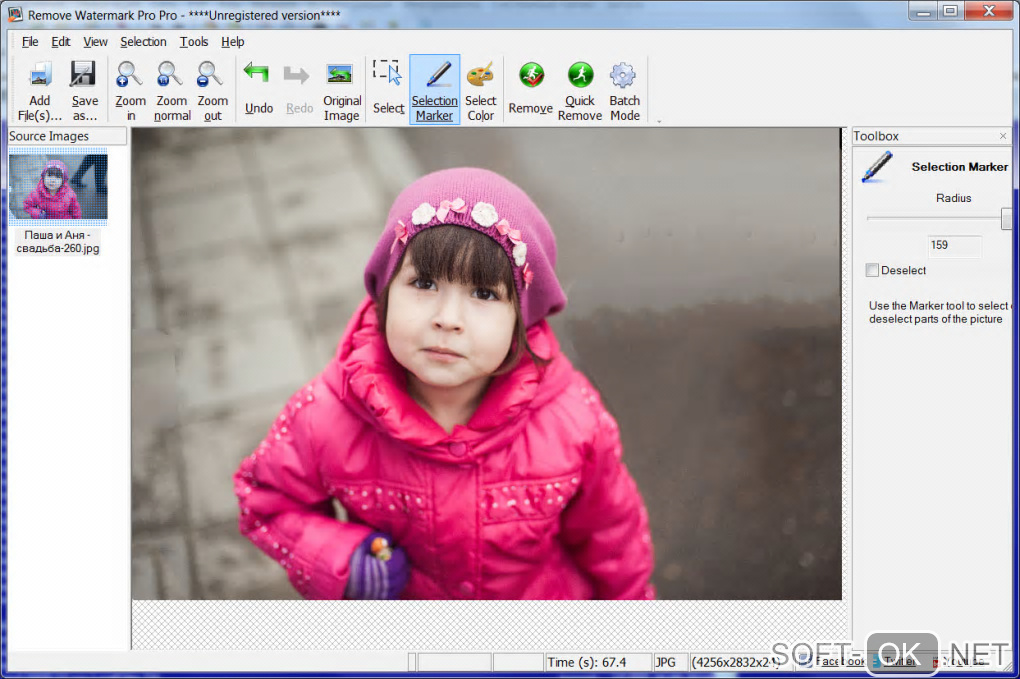Undo the last action with the green arrow
The image size is (1020, 679).
coord(257,73)
